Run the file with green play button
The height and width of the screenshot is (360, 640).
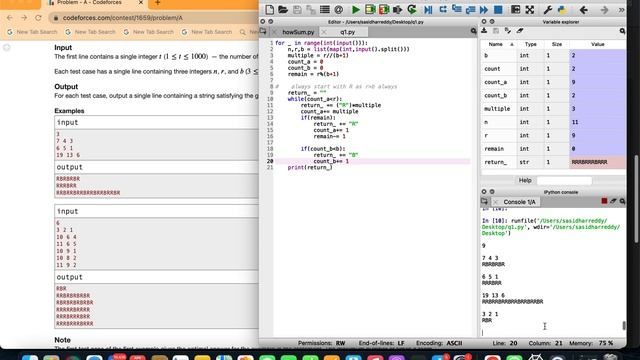[356, 9]
